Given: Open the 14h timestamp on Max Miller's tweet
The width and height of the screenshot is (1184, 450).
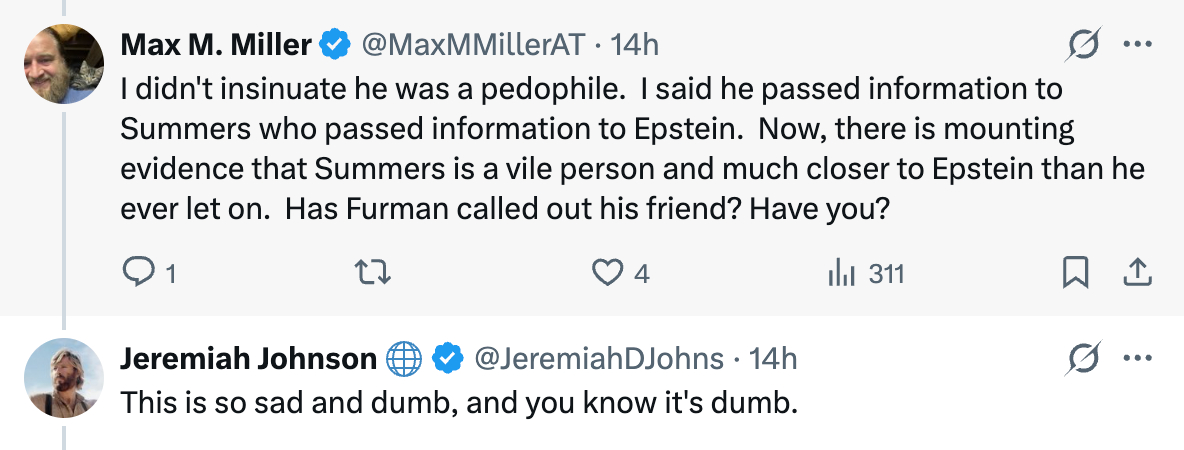Looking at the screenshot, I should tap(634, 44).
